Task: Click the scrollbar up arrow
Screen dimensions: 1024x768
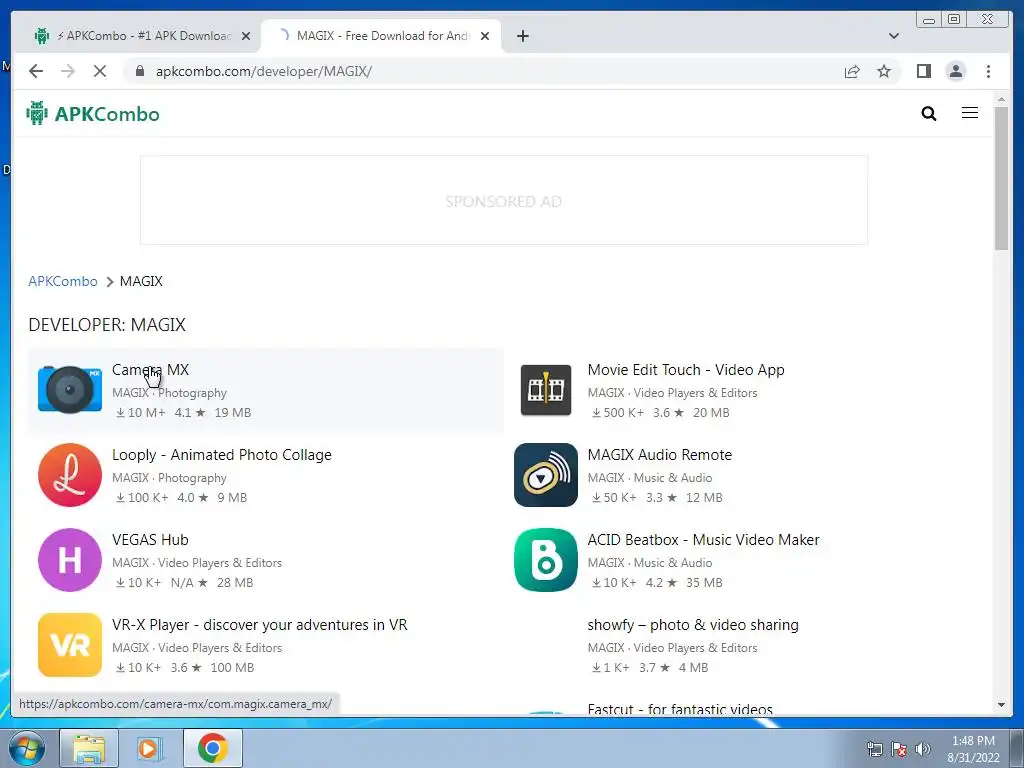Action: pyautogui.click(x=1001, y=99)
